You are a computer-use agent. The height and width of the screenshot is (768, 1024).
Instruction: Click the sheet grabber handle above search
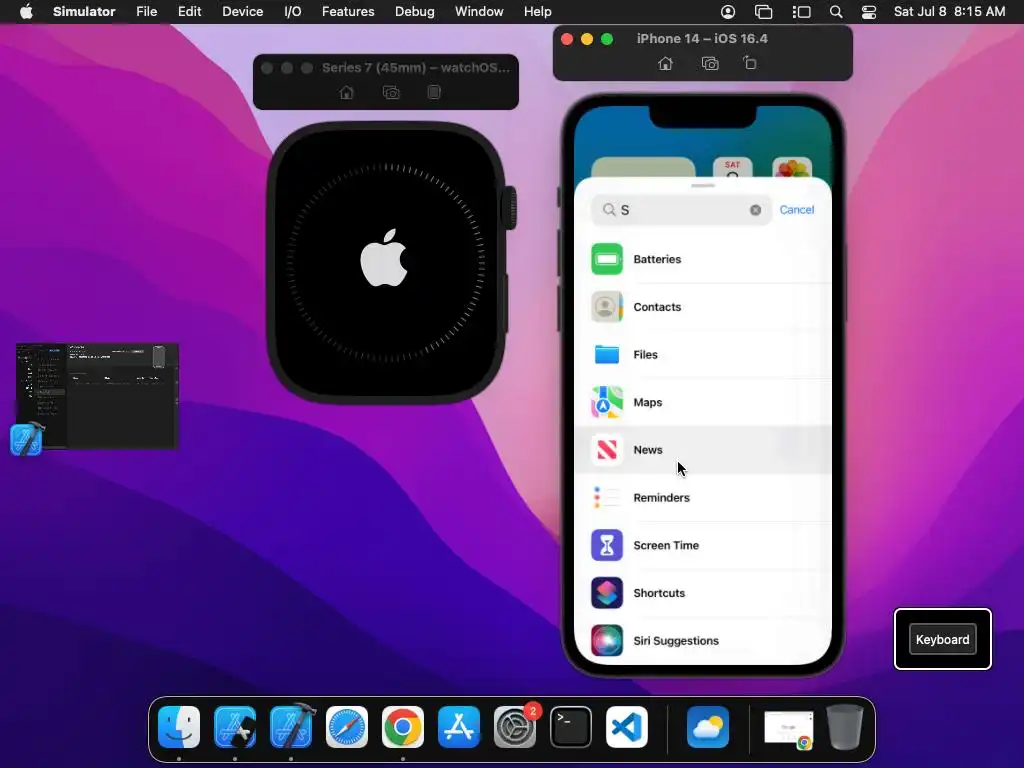(x=703, y=185)
